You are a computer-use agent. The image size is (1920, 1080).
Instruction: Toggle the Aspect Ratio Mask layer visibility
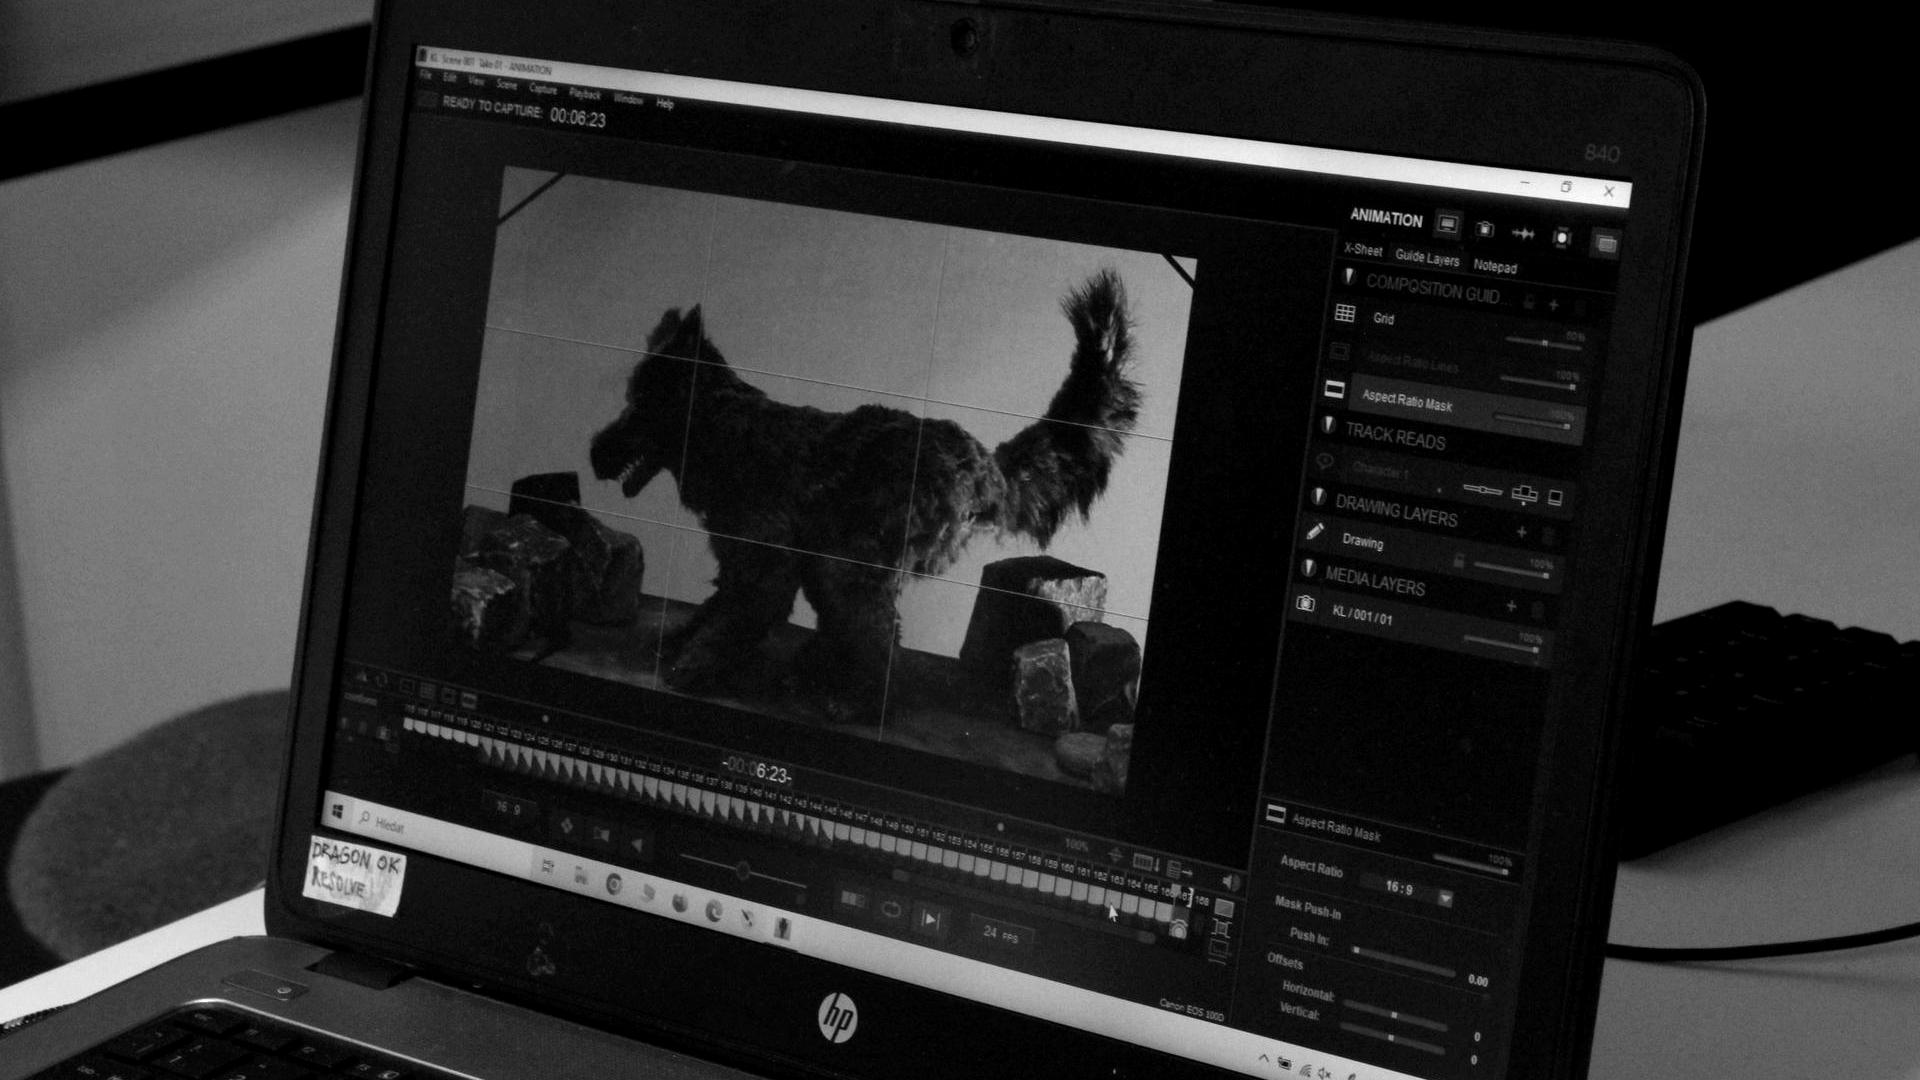[1334, 389]
